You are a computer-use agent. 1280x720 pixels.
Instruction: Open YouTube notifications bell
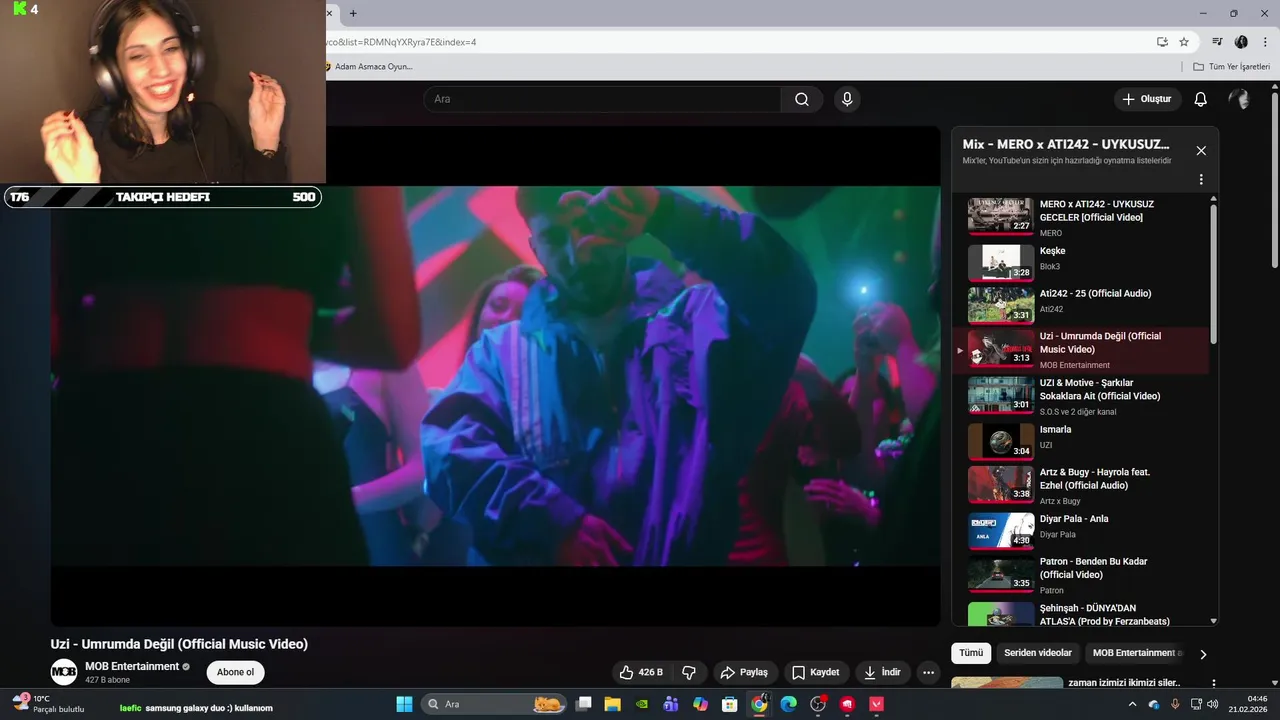click(x=1201, y=99)
